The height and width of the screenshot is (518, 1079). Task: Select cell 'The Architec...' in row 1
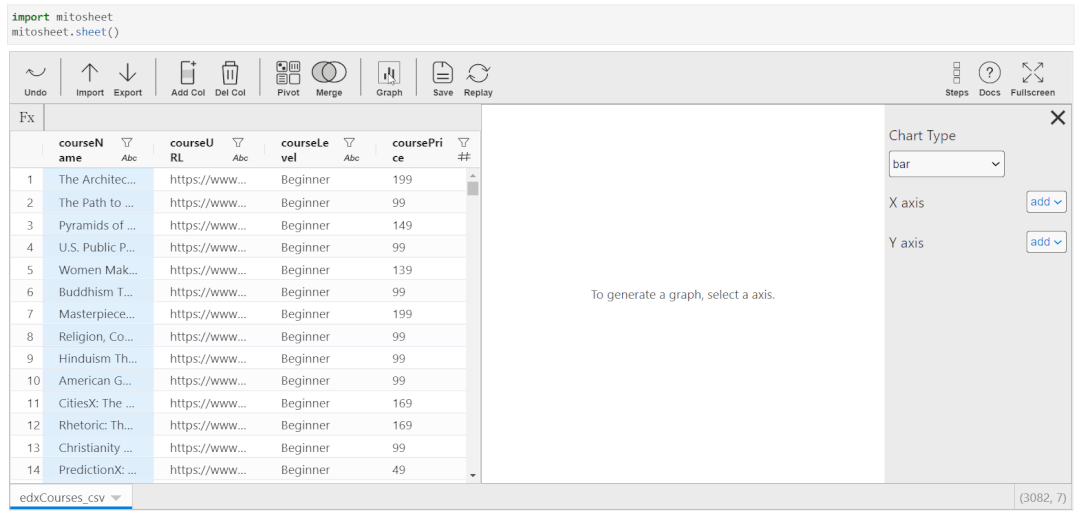98,180
